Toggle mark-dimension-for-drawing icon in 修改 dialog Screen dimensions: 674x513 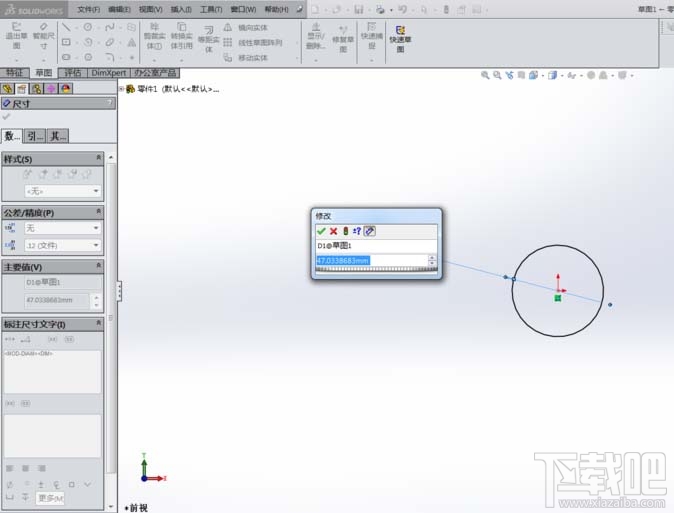pyautogui.click(x=370, y=231)
